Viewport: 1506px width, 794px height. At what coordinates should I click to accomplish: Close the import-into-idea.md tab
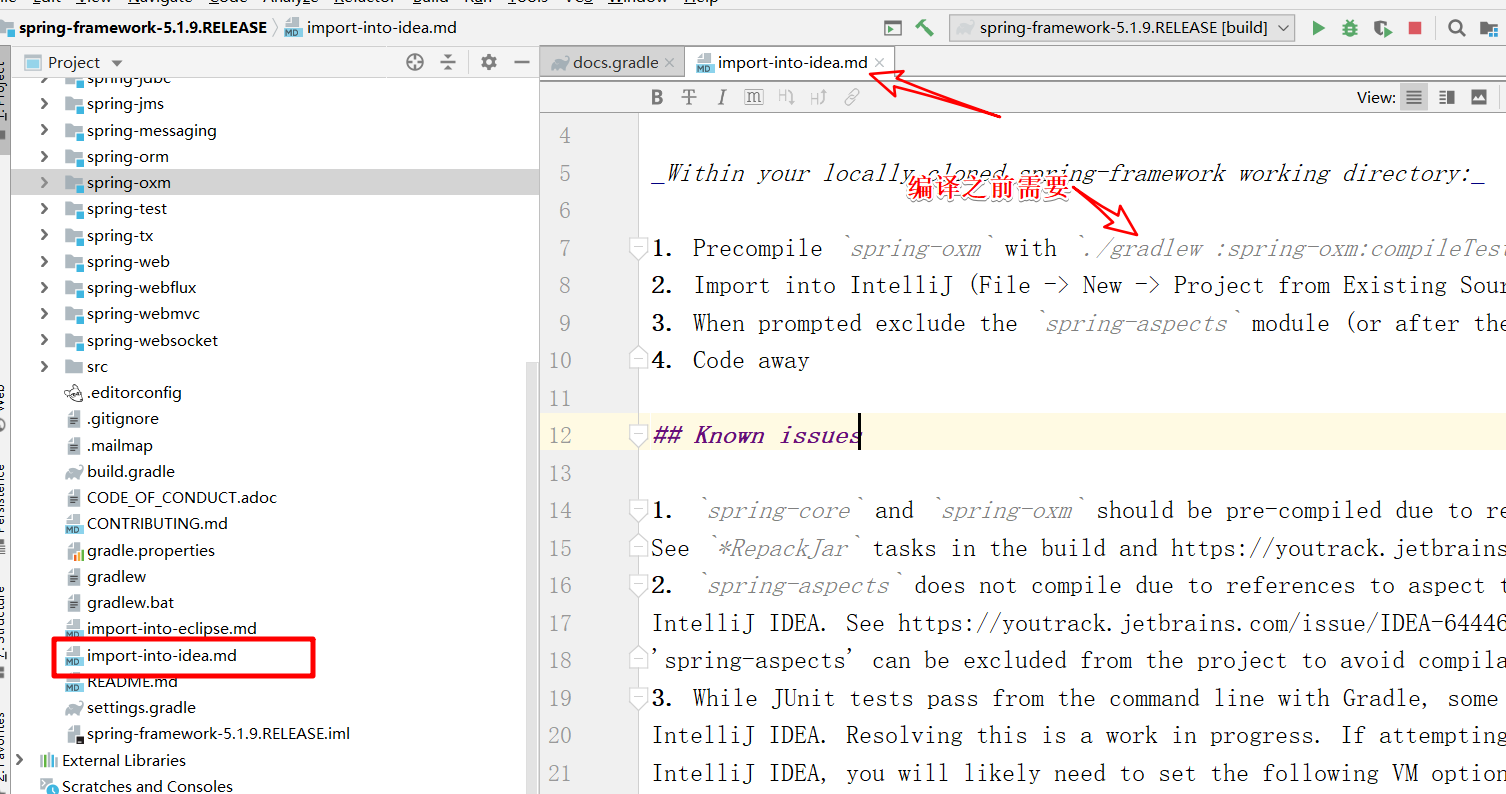pos(879,62)
